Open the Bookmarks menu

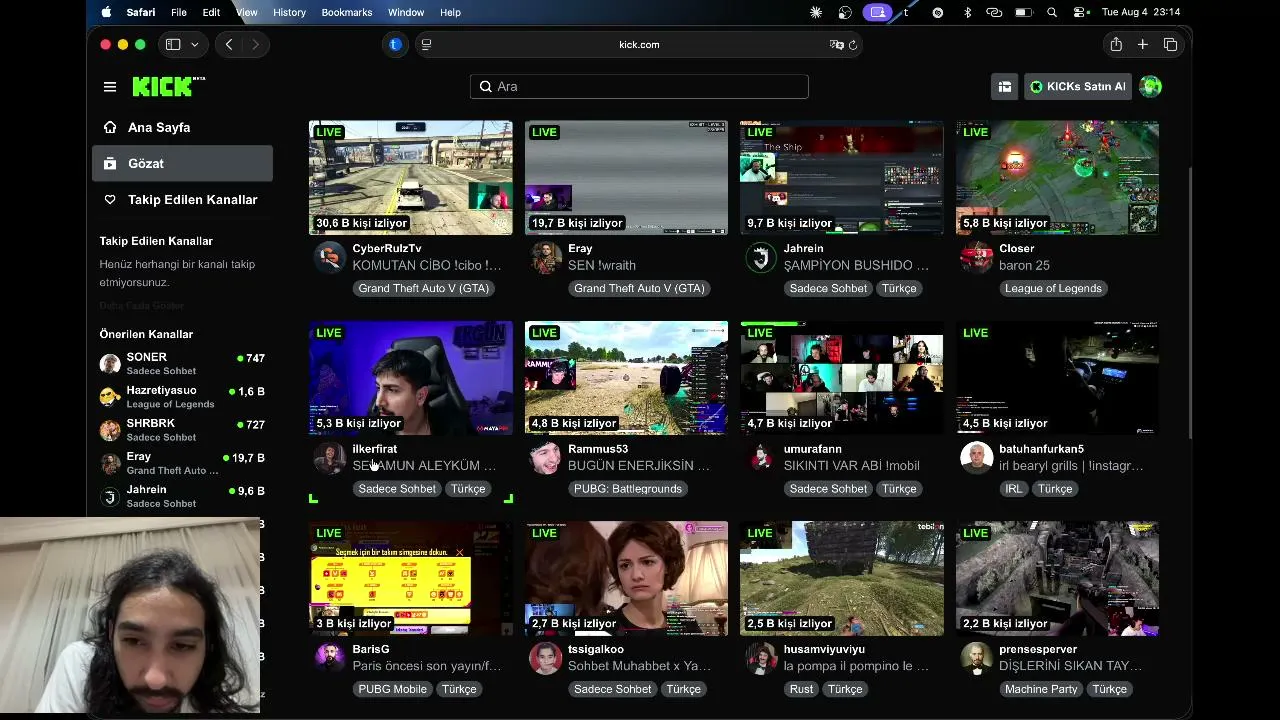pos(347,12)
